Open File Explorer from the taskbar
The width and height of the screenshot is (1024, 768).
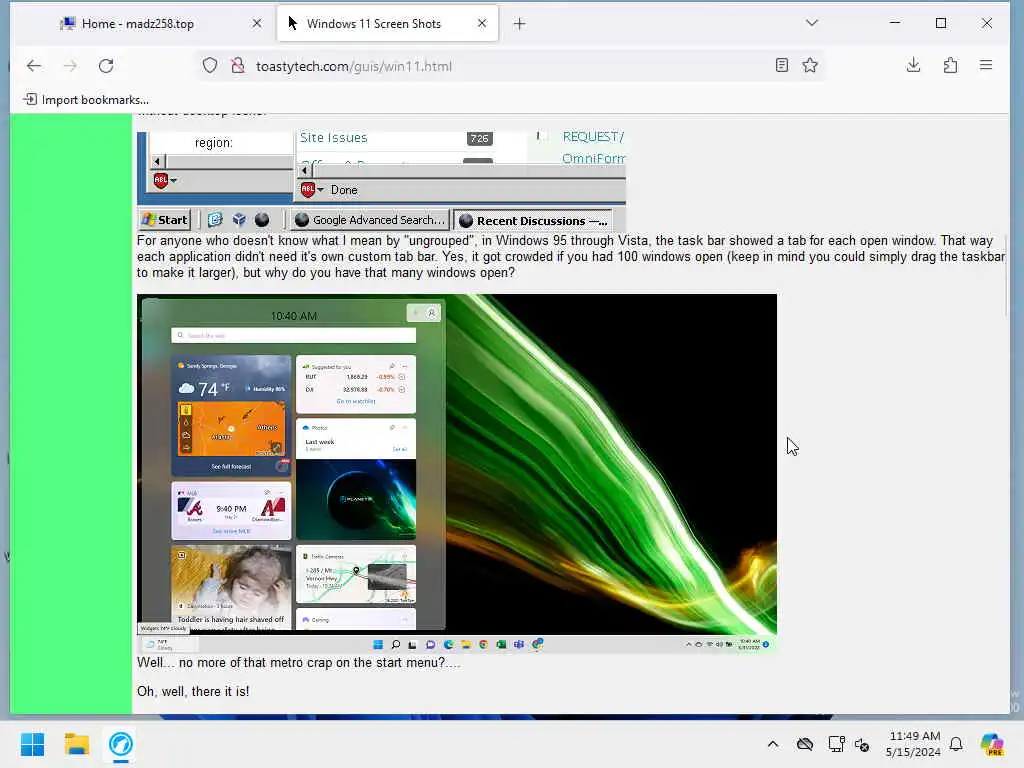(x=76, y=744)
